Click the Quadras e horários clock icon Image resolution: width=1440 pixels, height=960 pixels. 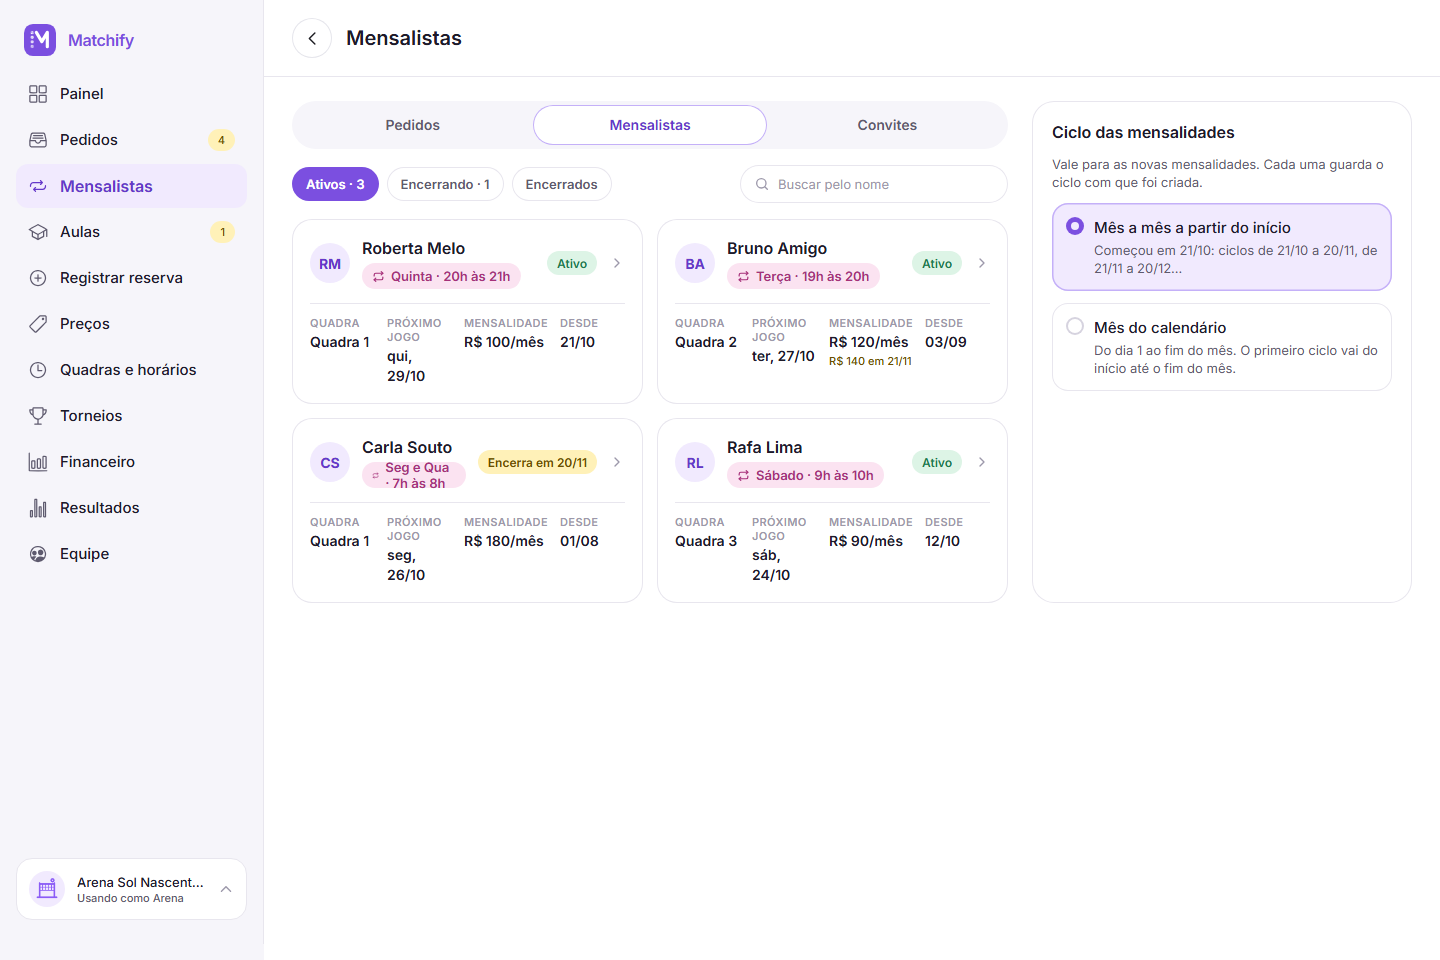[x=38, y=370]
